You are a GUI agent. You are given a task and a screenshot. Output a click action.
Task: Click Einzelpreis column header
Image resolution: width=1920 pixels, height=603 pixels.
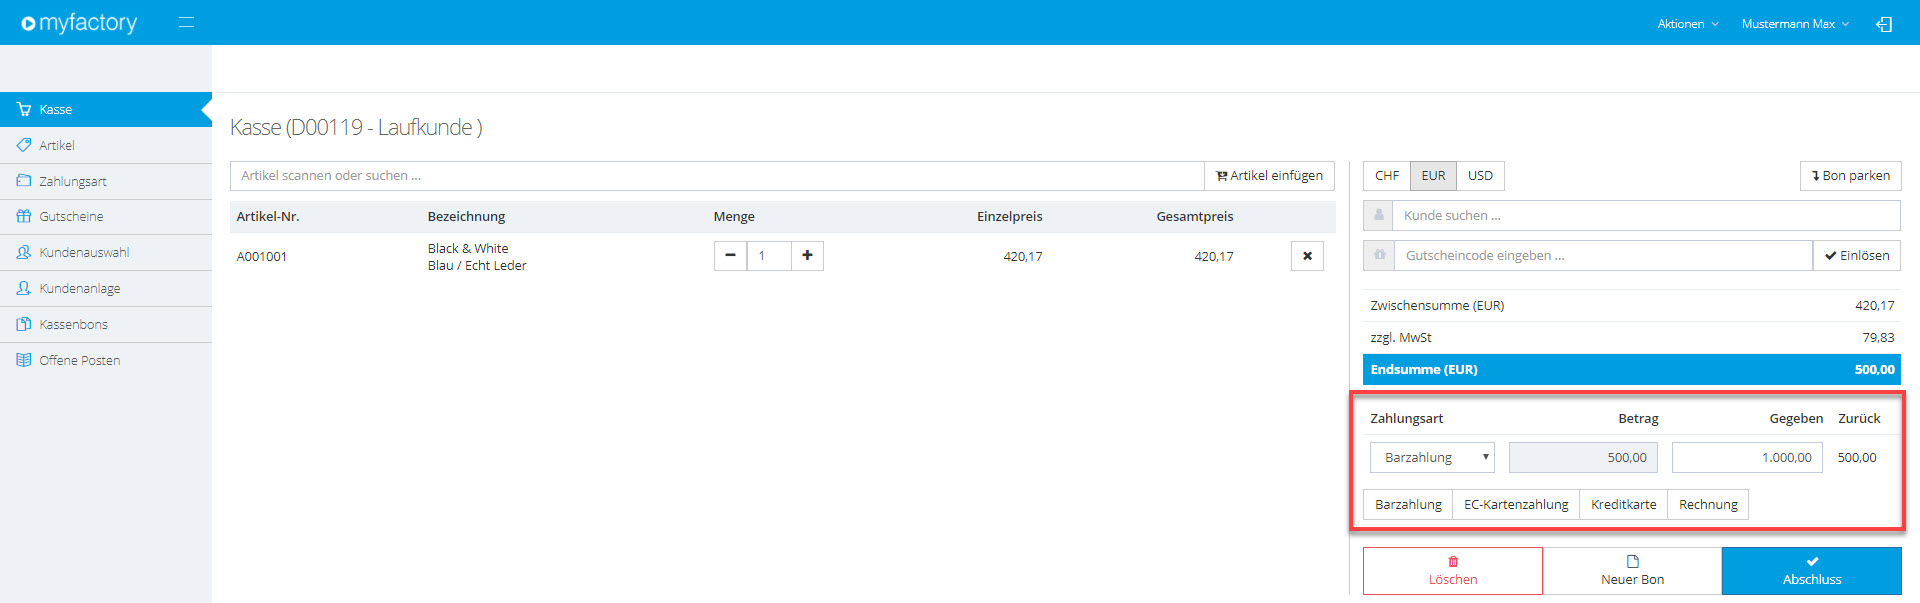coord(1009,217)
